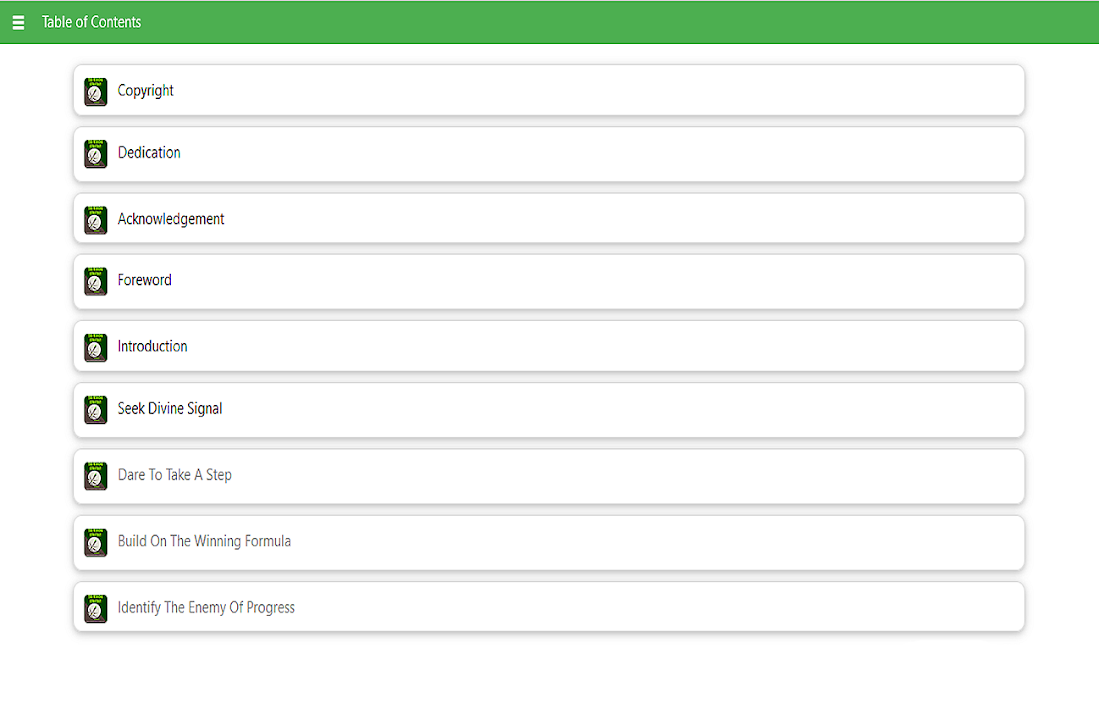Click the book icon beside Copyright
The width and height of the screenshot is (1099, 720).
(x=96, y=92)
